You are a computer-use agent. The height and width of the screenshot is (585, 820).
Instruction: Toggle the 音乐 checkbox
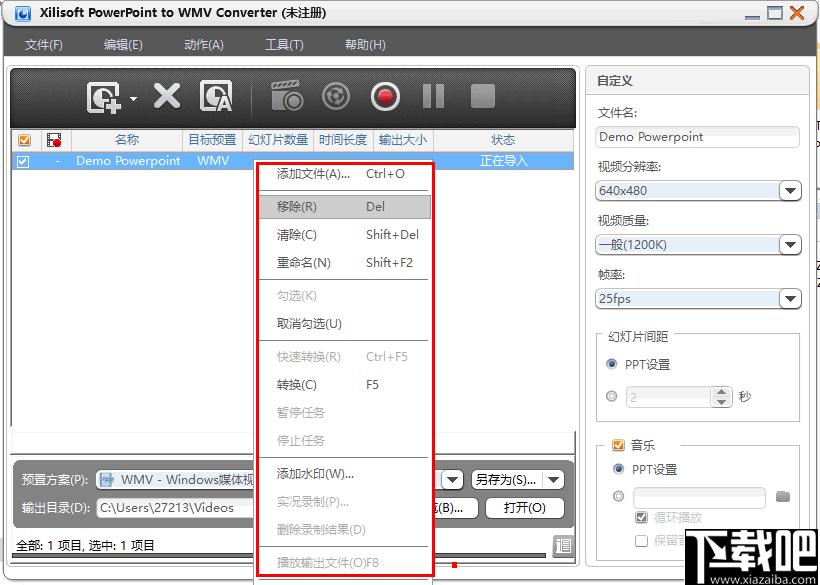pyautogui.click(x=617, y=444)
